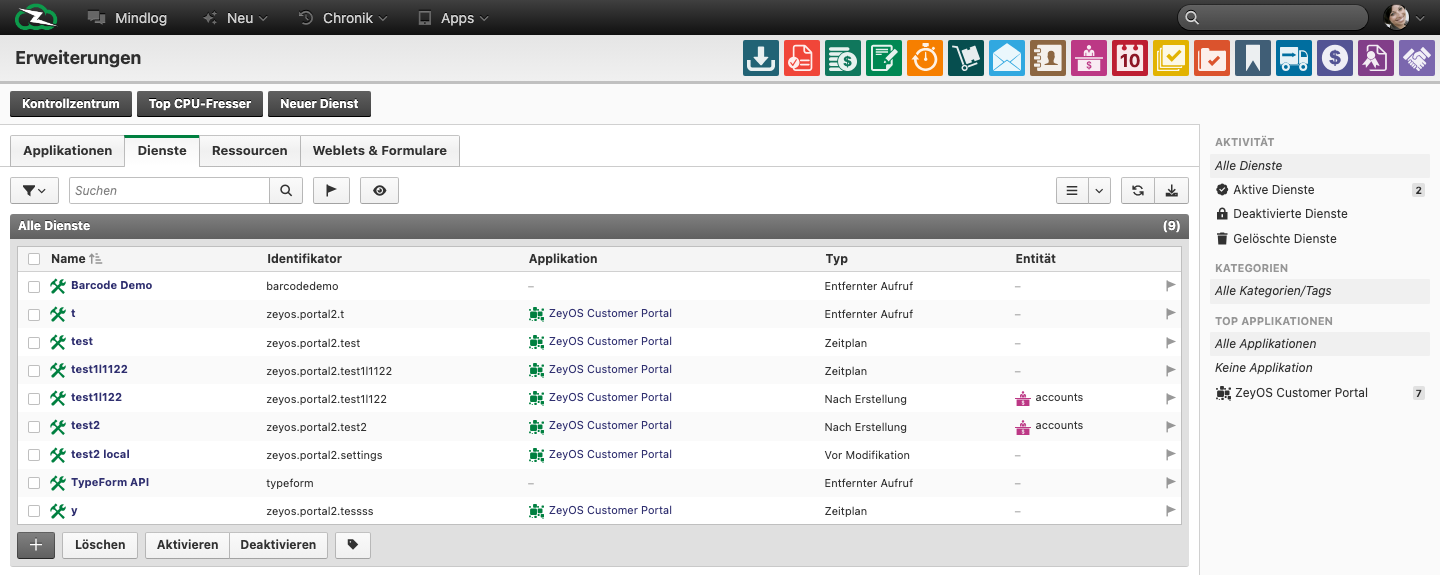Click the Löschen button
Image resolution: width=1440 pixels, height=575 pixels.
[x=100, y=545]
